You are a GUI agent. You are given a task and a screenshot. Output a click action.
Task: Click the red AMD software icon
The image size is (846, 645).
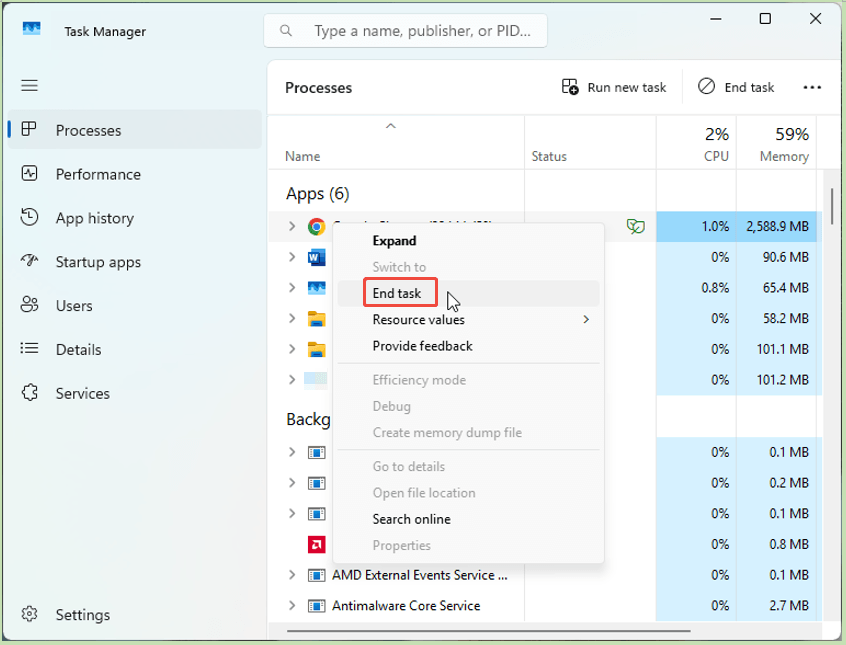click(x=317, y=544)
